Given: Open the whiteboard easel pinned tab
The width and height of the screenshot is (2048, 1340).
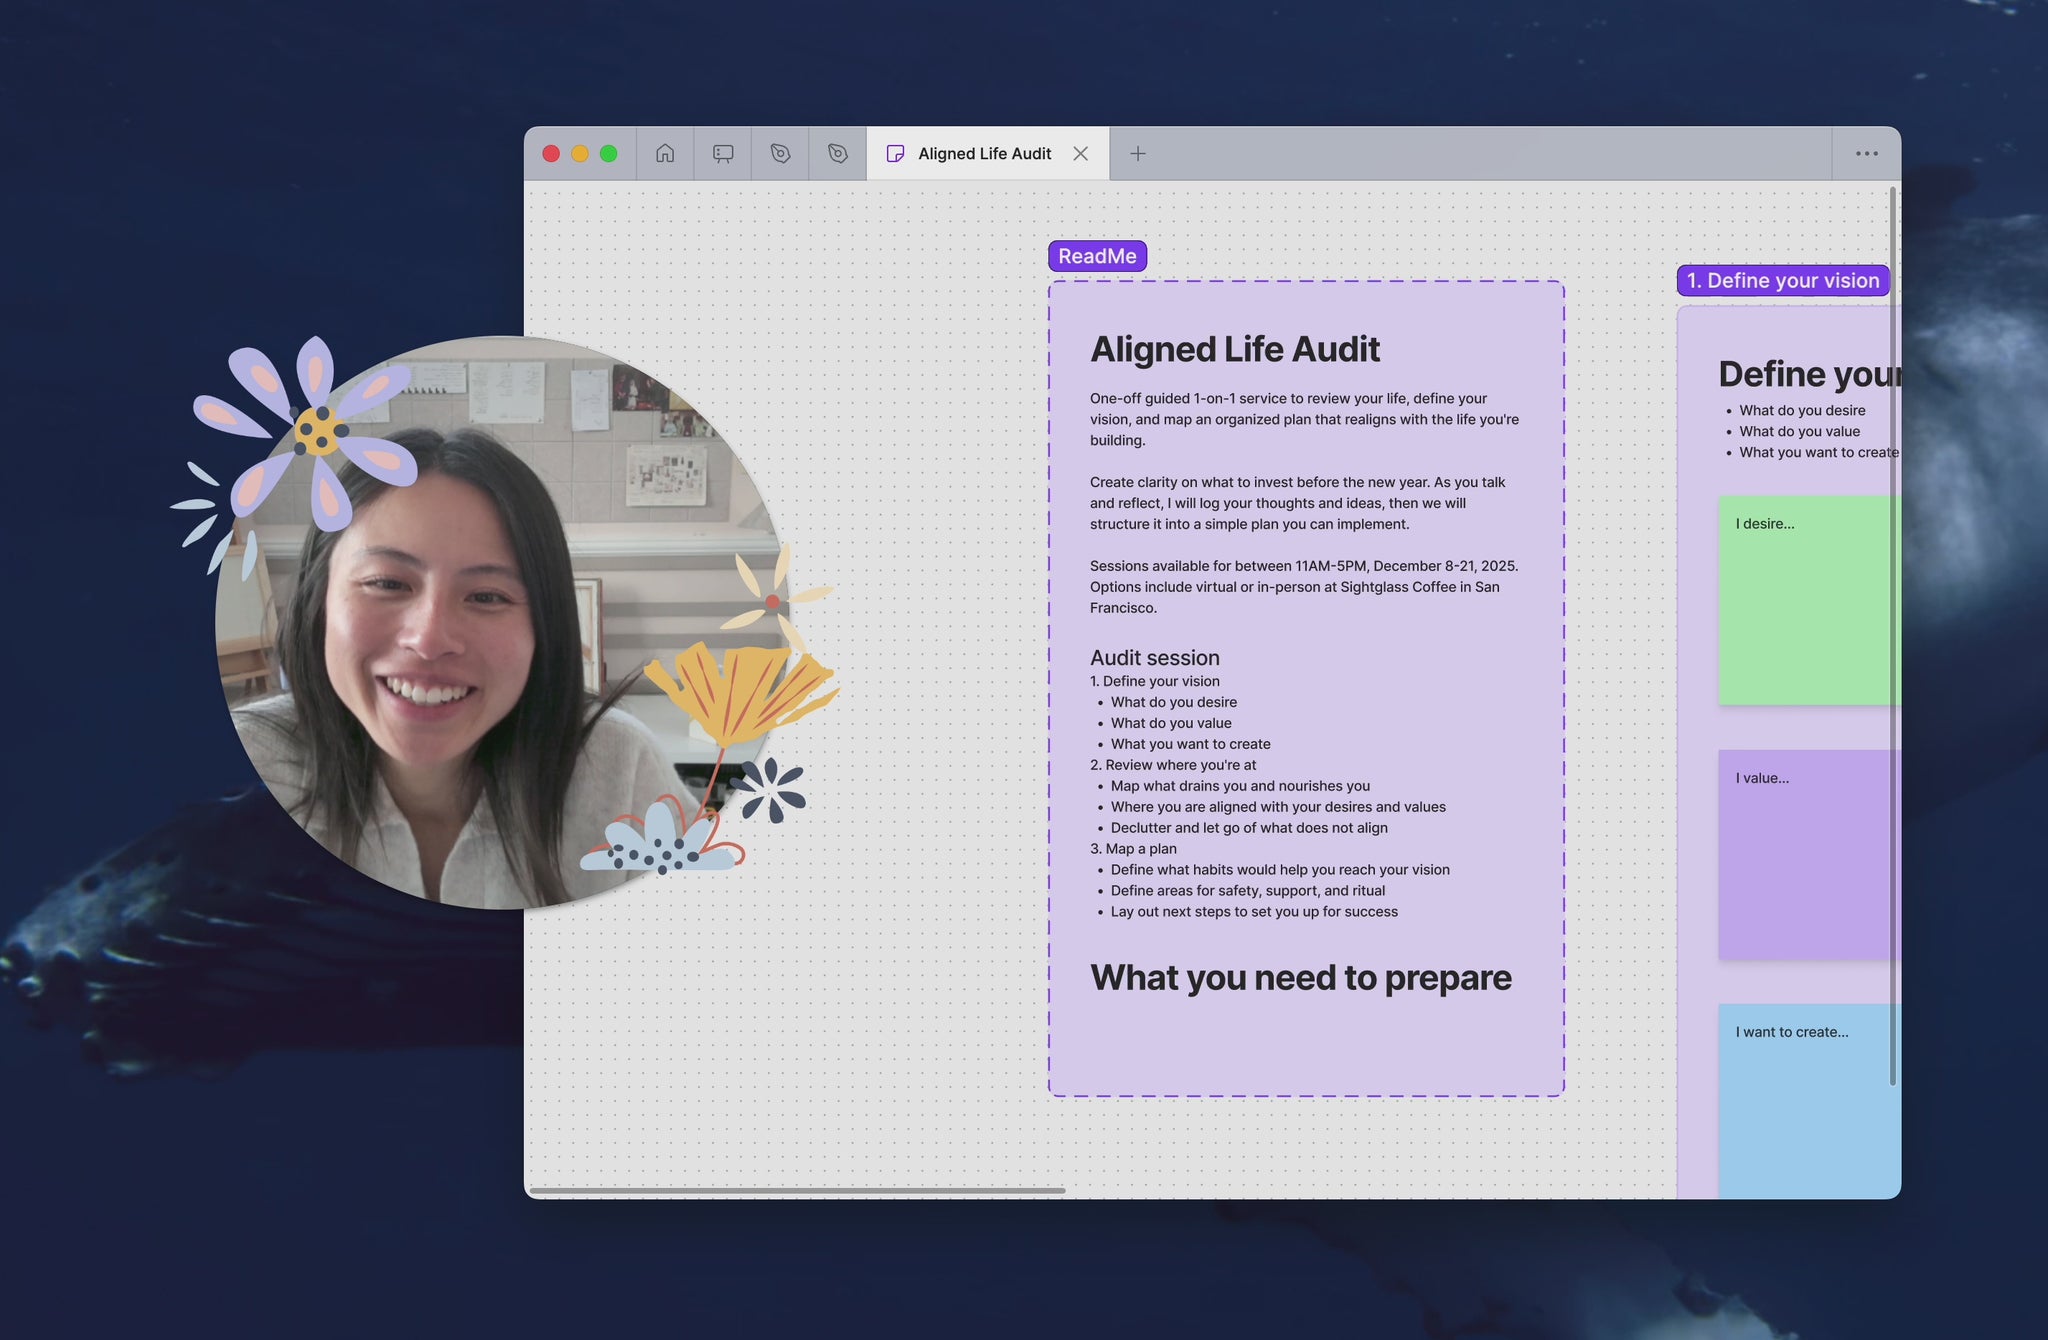Looking at the screenshot, I should pos(723,153).
